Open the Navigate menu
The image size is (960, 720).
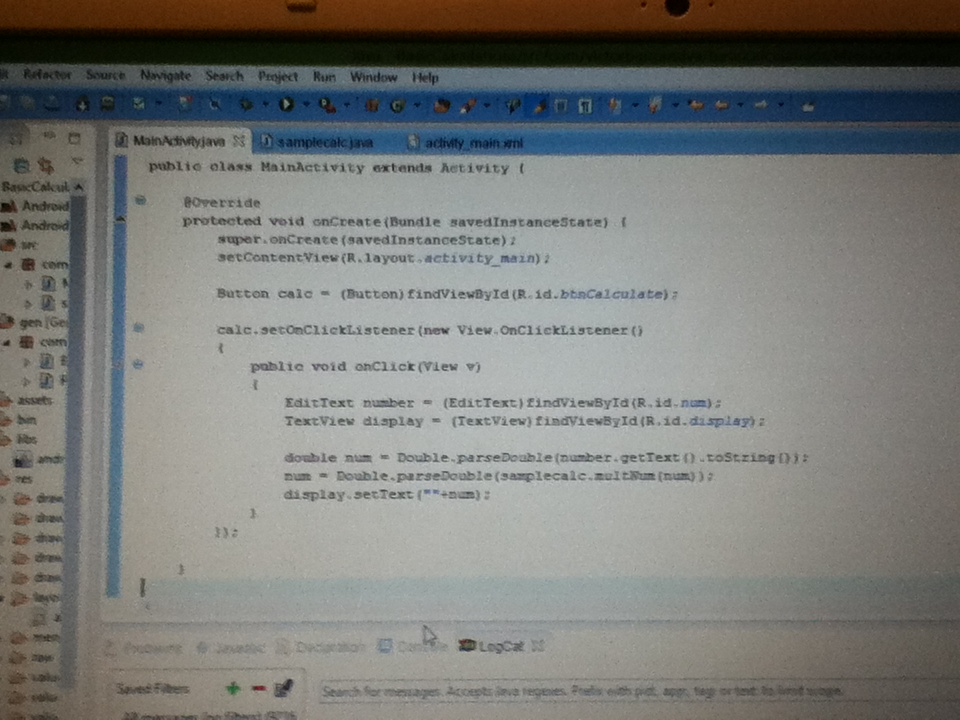click(x=165, y=75)
